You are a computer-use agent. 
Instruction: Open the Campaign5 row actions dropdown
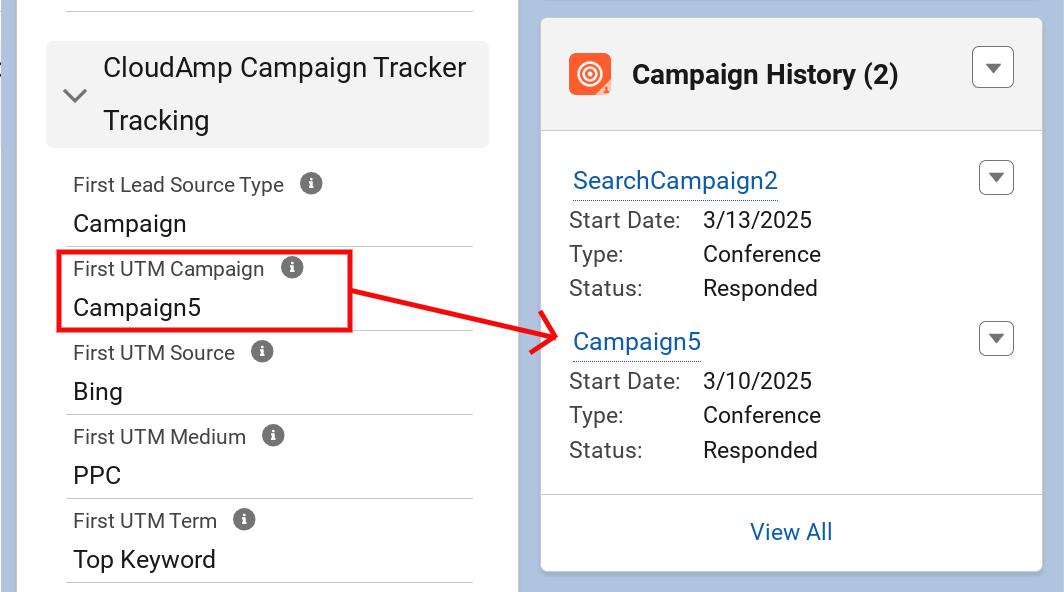point(996,339)
